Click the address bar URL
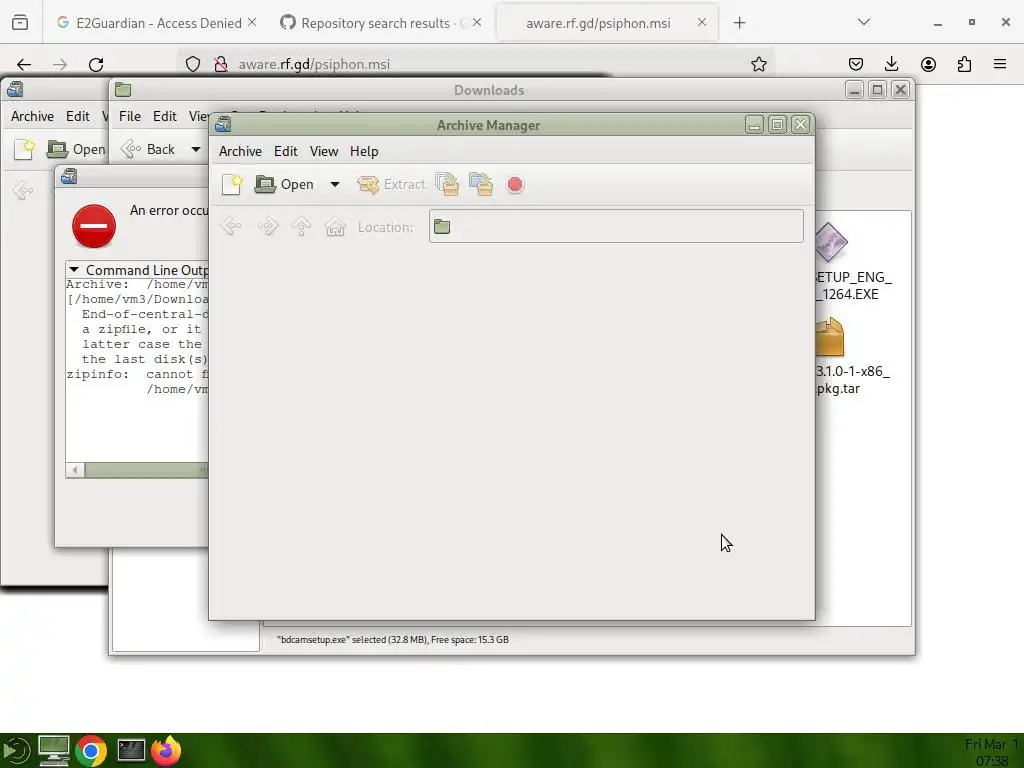This screenshot has width=1024, height=768. 314,64
